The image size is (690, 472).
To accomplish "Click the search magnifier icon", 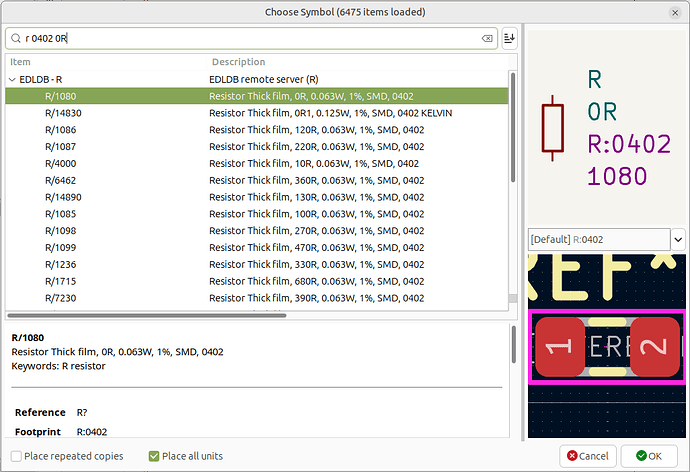I will (16, 39).
